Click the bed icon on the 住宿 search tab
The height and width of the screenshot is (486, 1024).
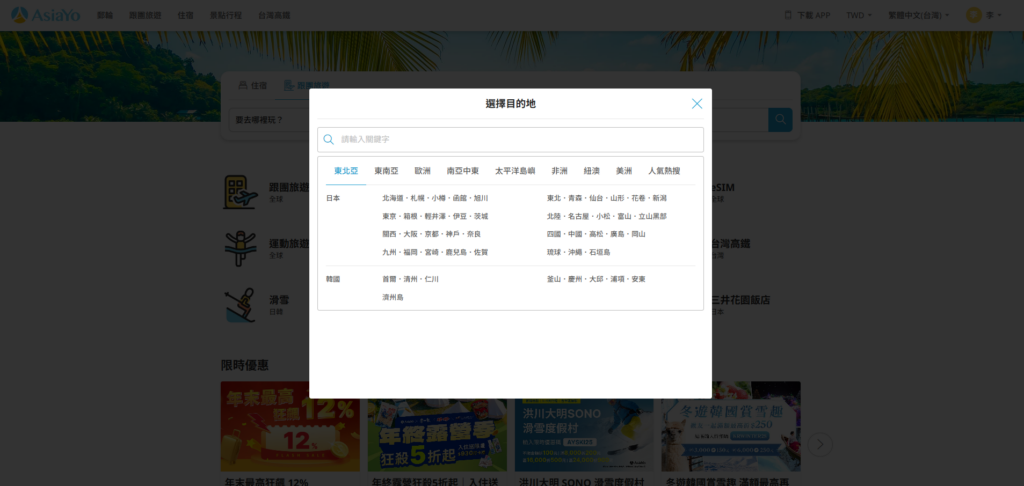pyautogui.click(x=243, y=86)
